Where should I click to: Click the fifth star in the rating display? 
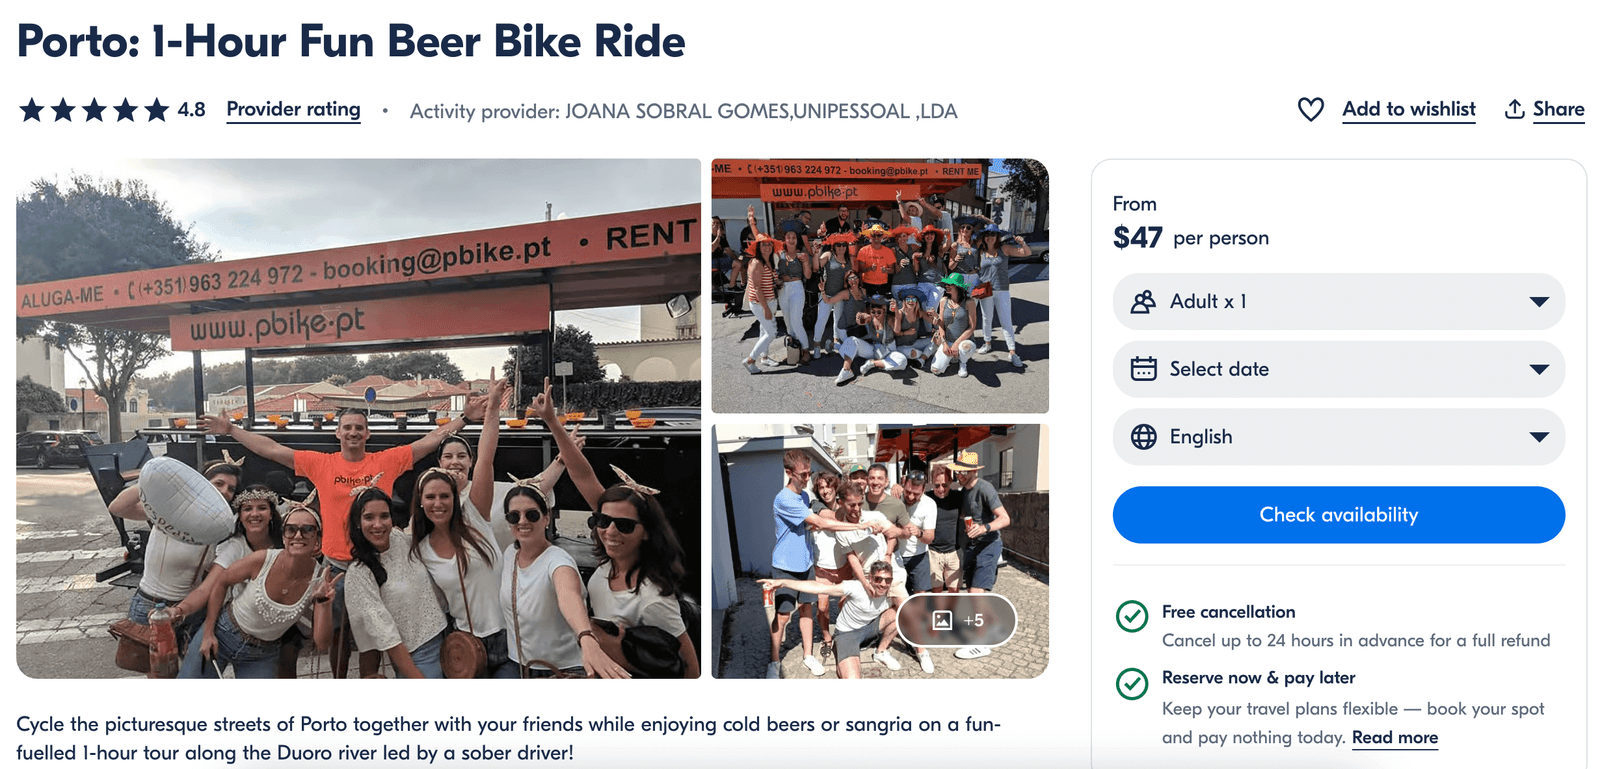156,110
